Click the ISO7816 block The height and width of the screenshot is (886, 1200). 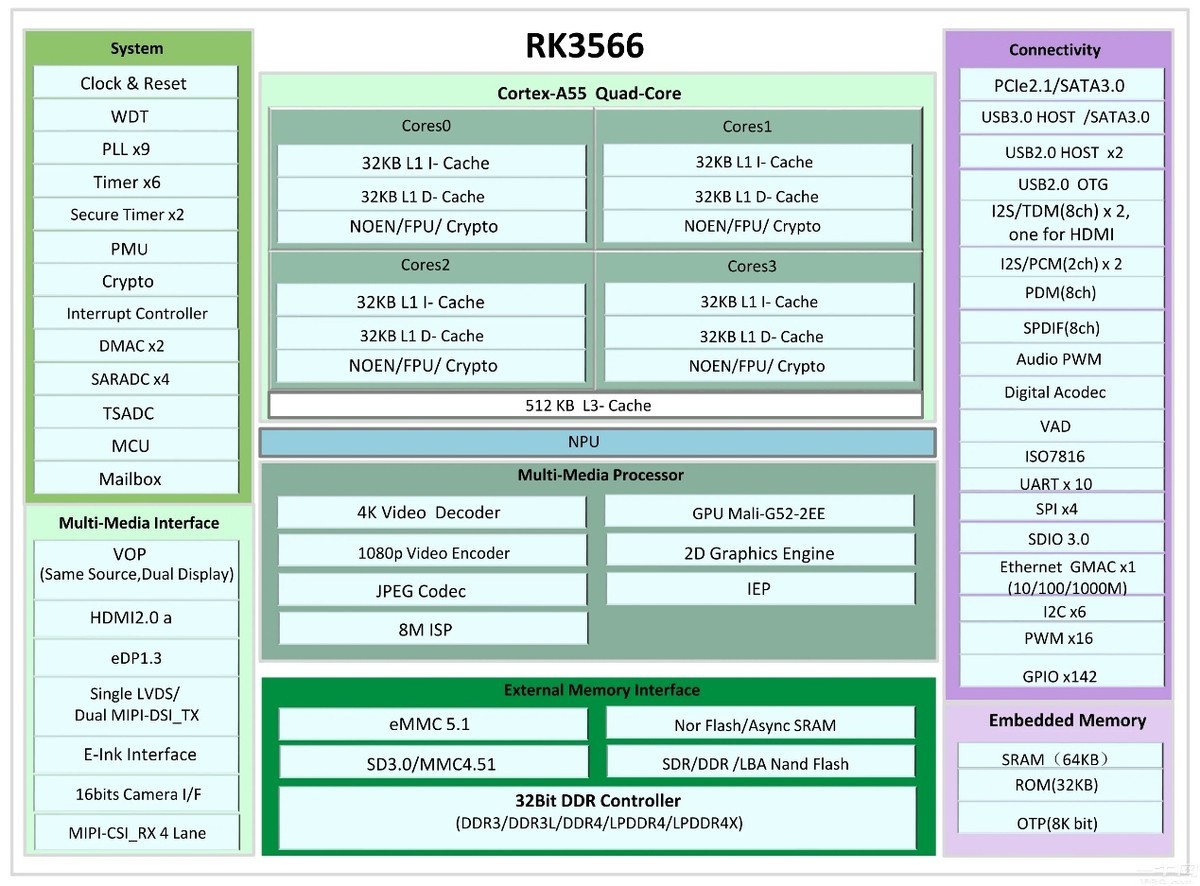tap(1062, 456)
